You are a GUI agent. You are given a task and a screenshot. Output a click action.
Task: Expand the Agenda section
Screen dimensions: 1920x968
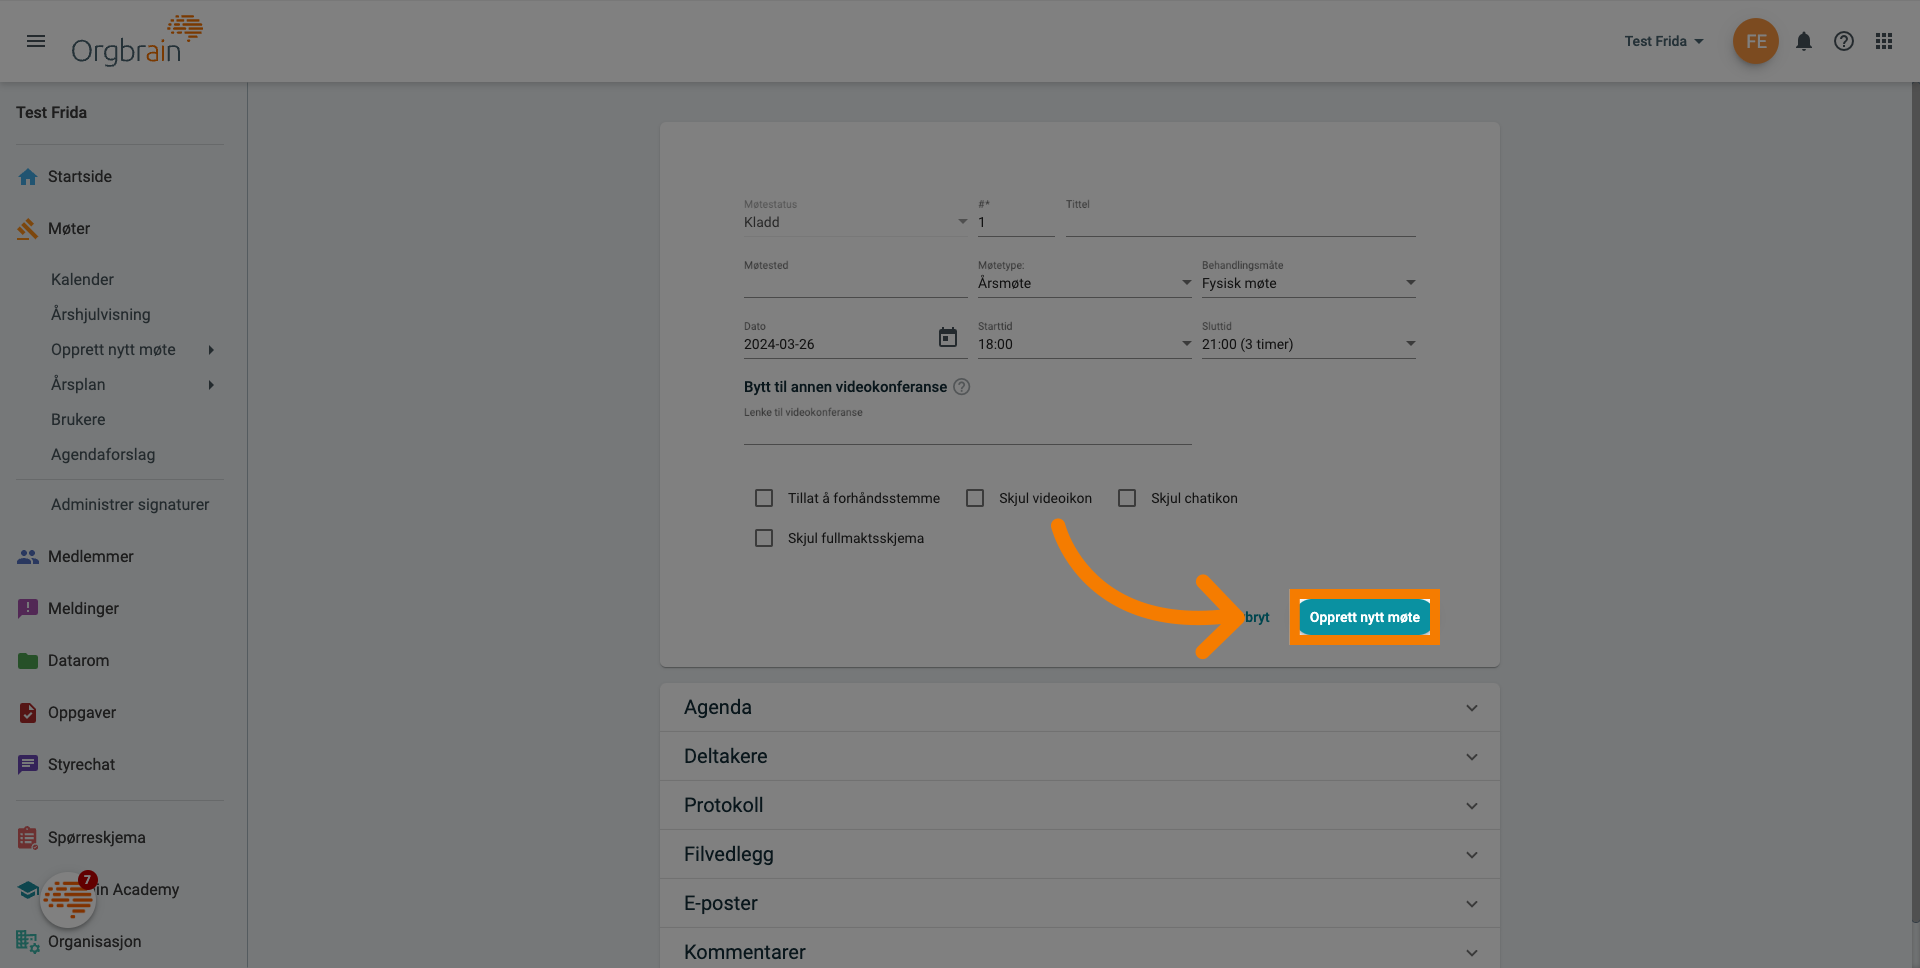1080,707
